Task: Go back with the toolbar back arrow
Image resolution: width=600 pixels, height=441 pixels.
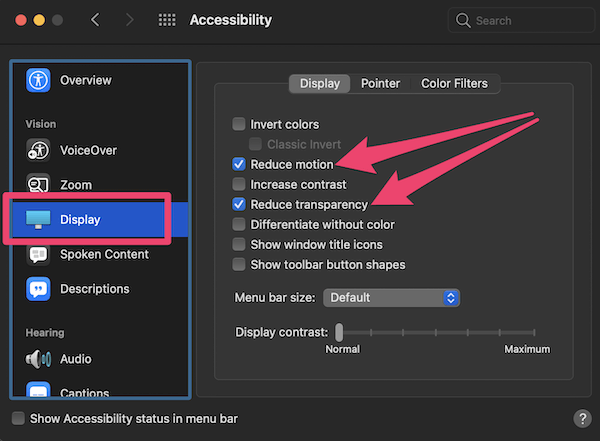Action: click(95, 20)
